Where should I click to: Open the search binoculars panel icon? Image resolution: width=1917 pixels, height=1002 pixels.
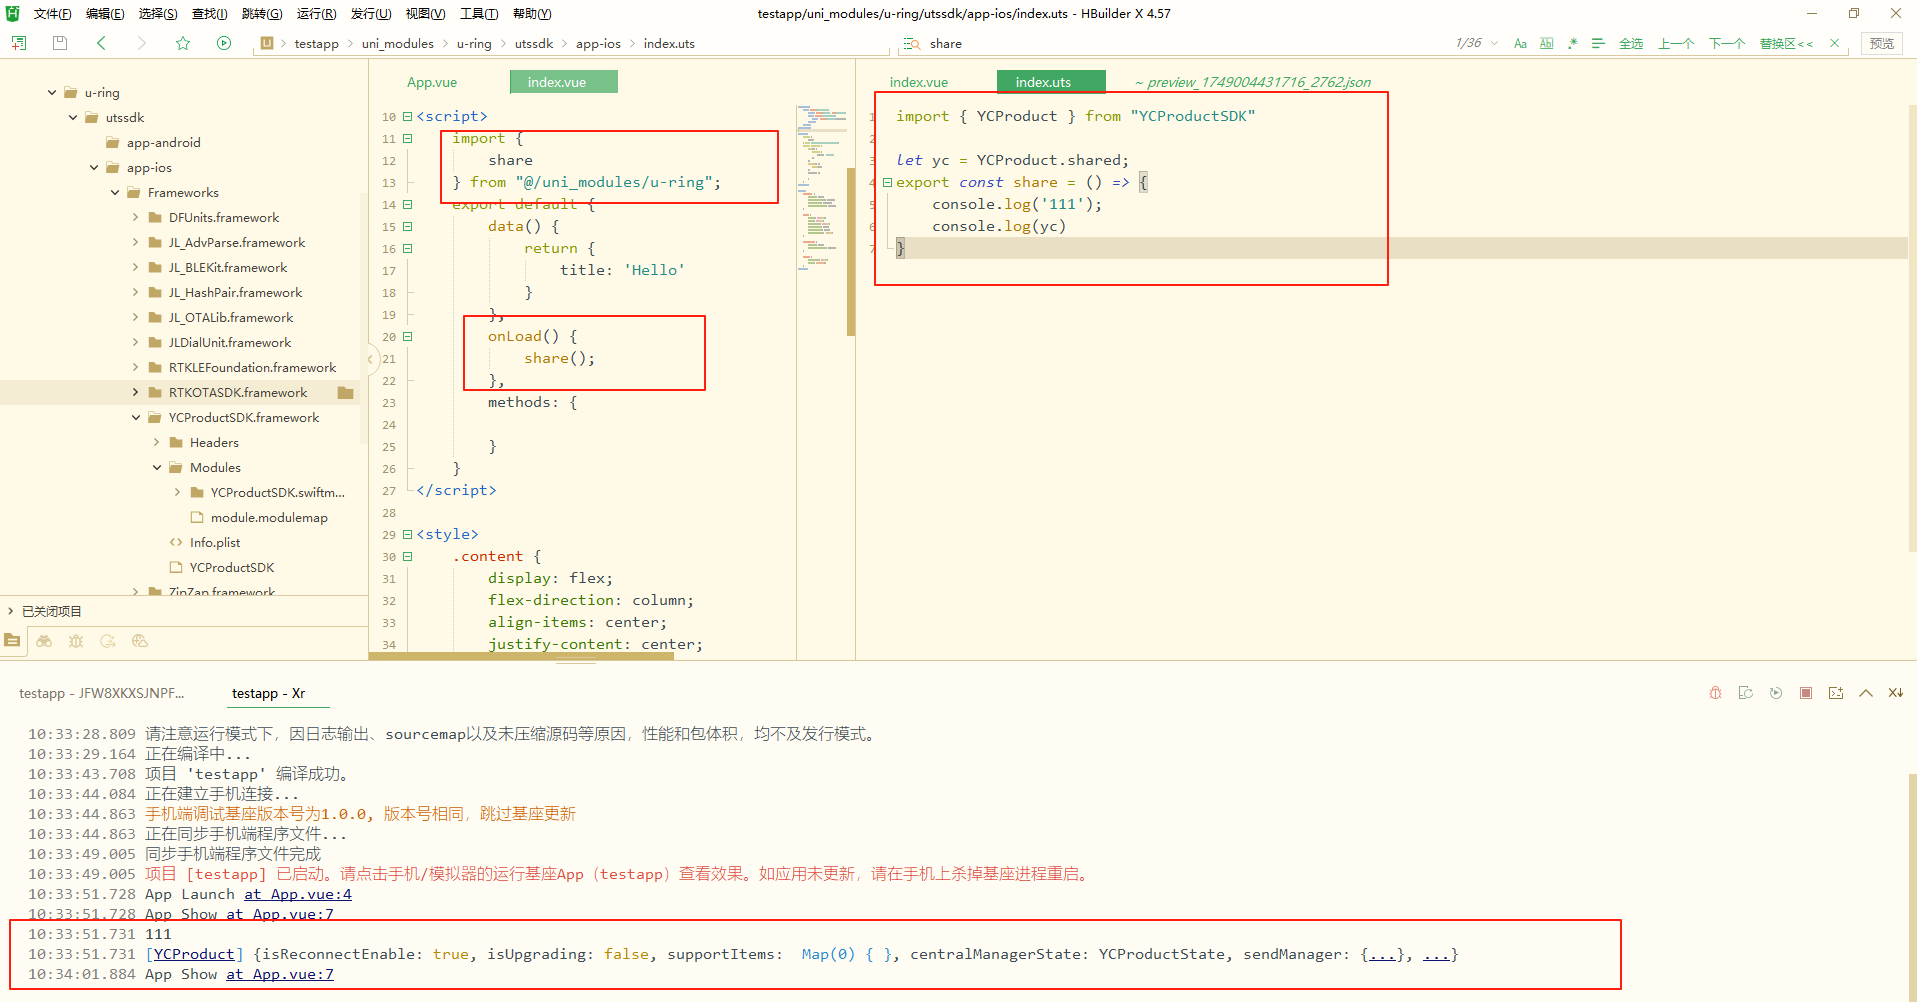[x=44, y=641]
